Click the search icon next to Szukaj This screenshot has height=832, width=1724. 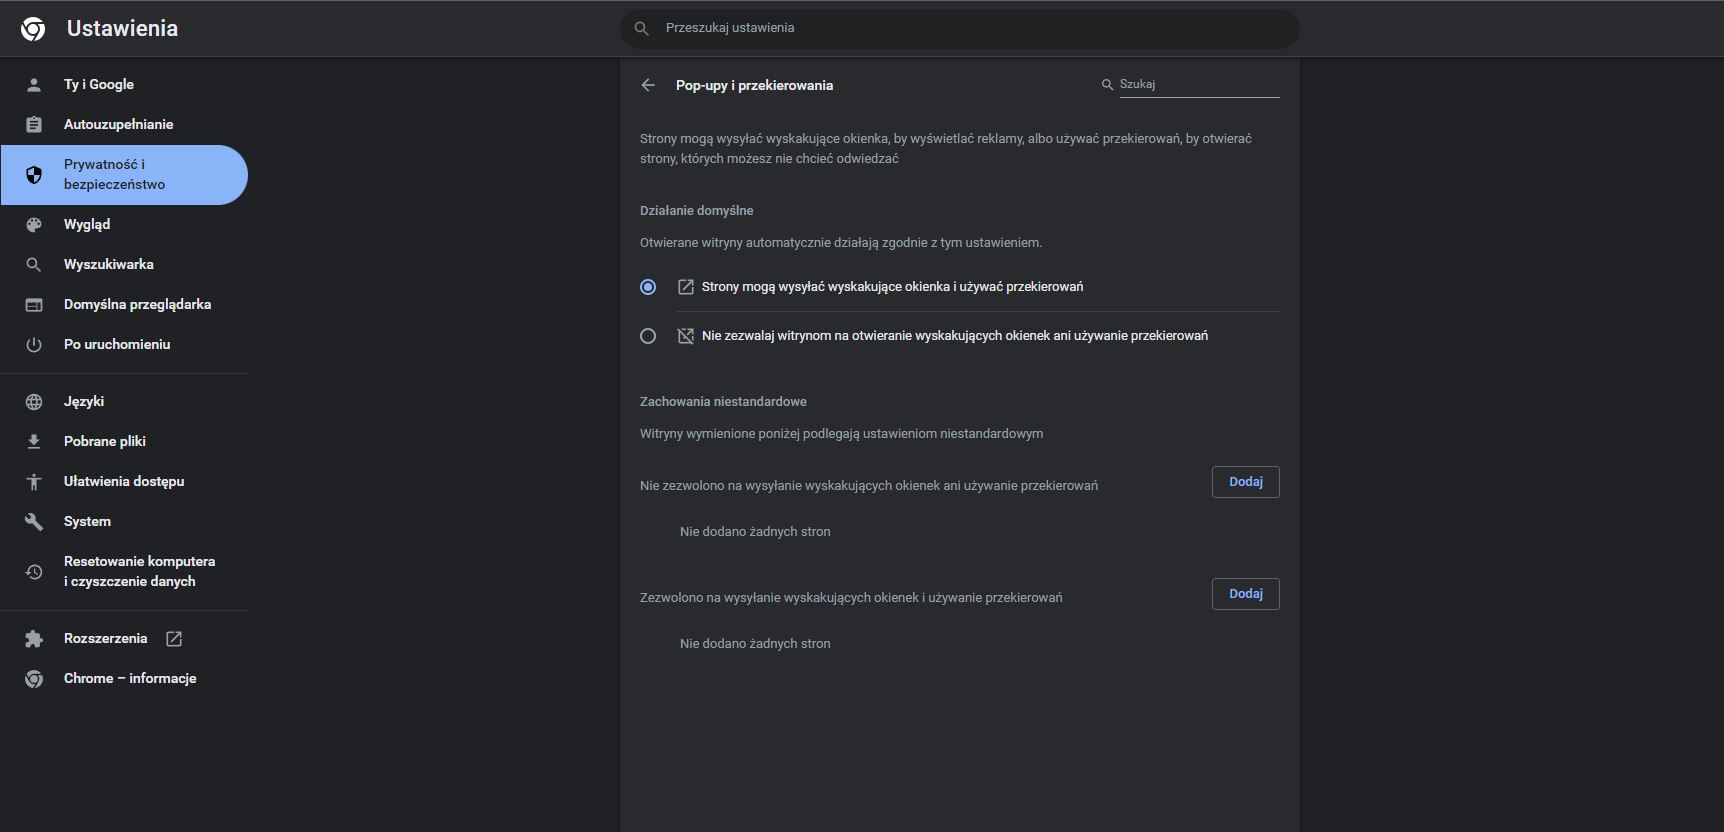[x=1107, y=85]
